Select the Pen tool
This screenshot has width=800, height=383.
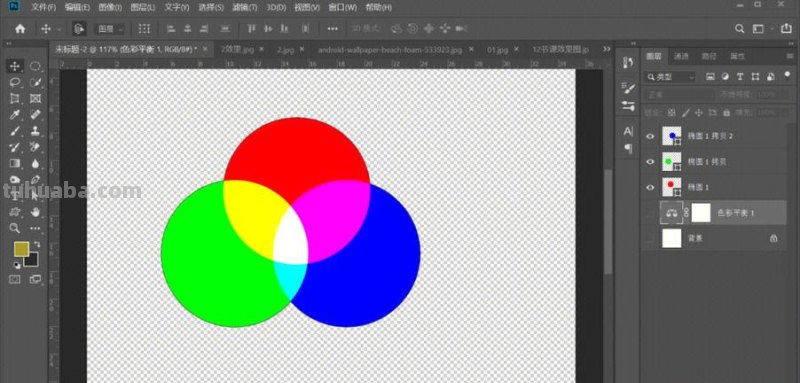(35, 180)
